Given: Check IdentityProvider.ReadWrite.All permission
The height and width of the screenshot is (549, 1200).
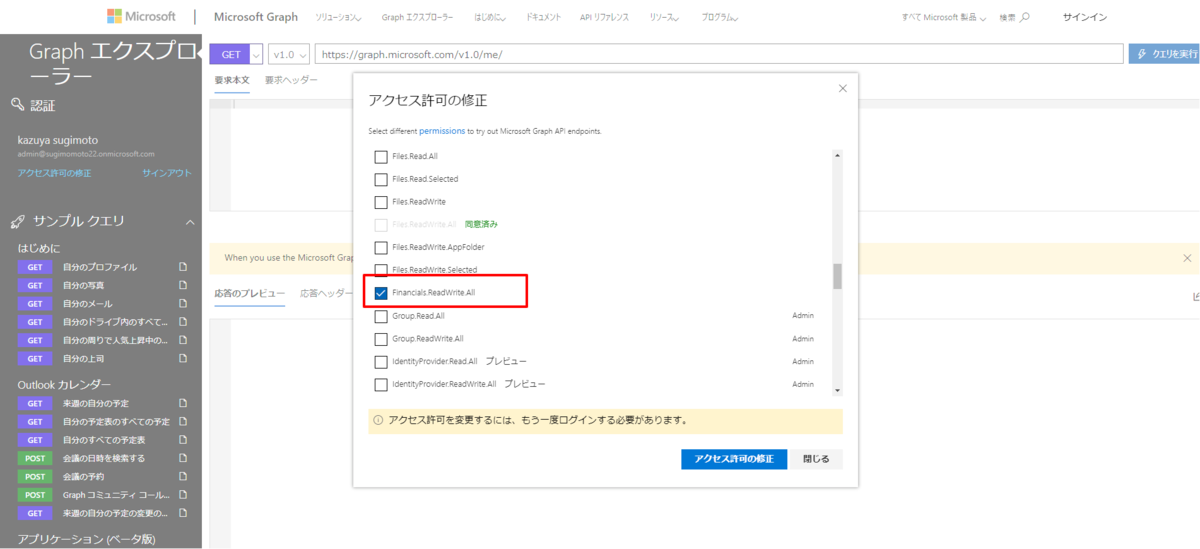Looking at the screenshot, I should pyautogui.click(x=380, y=384).
